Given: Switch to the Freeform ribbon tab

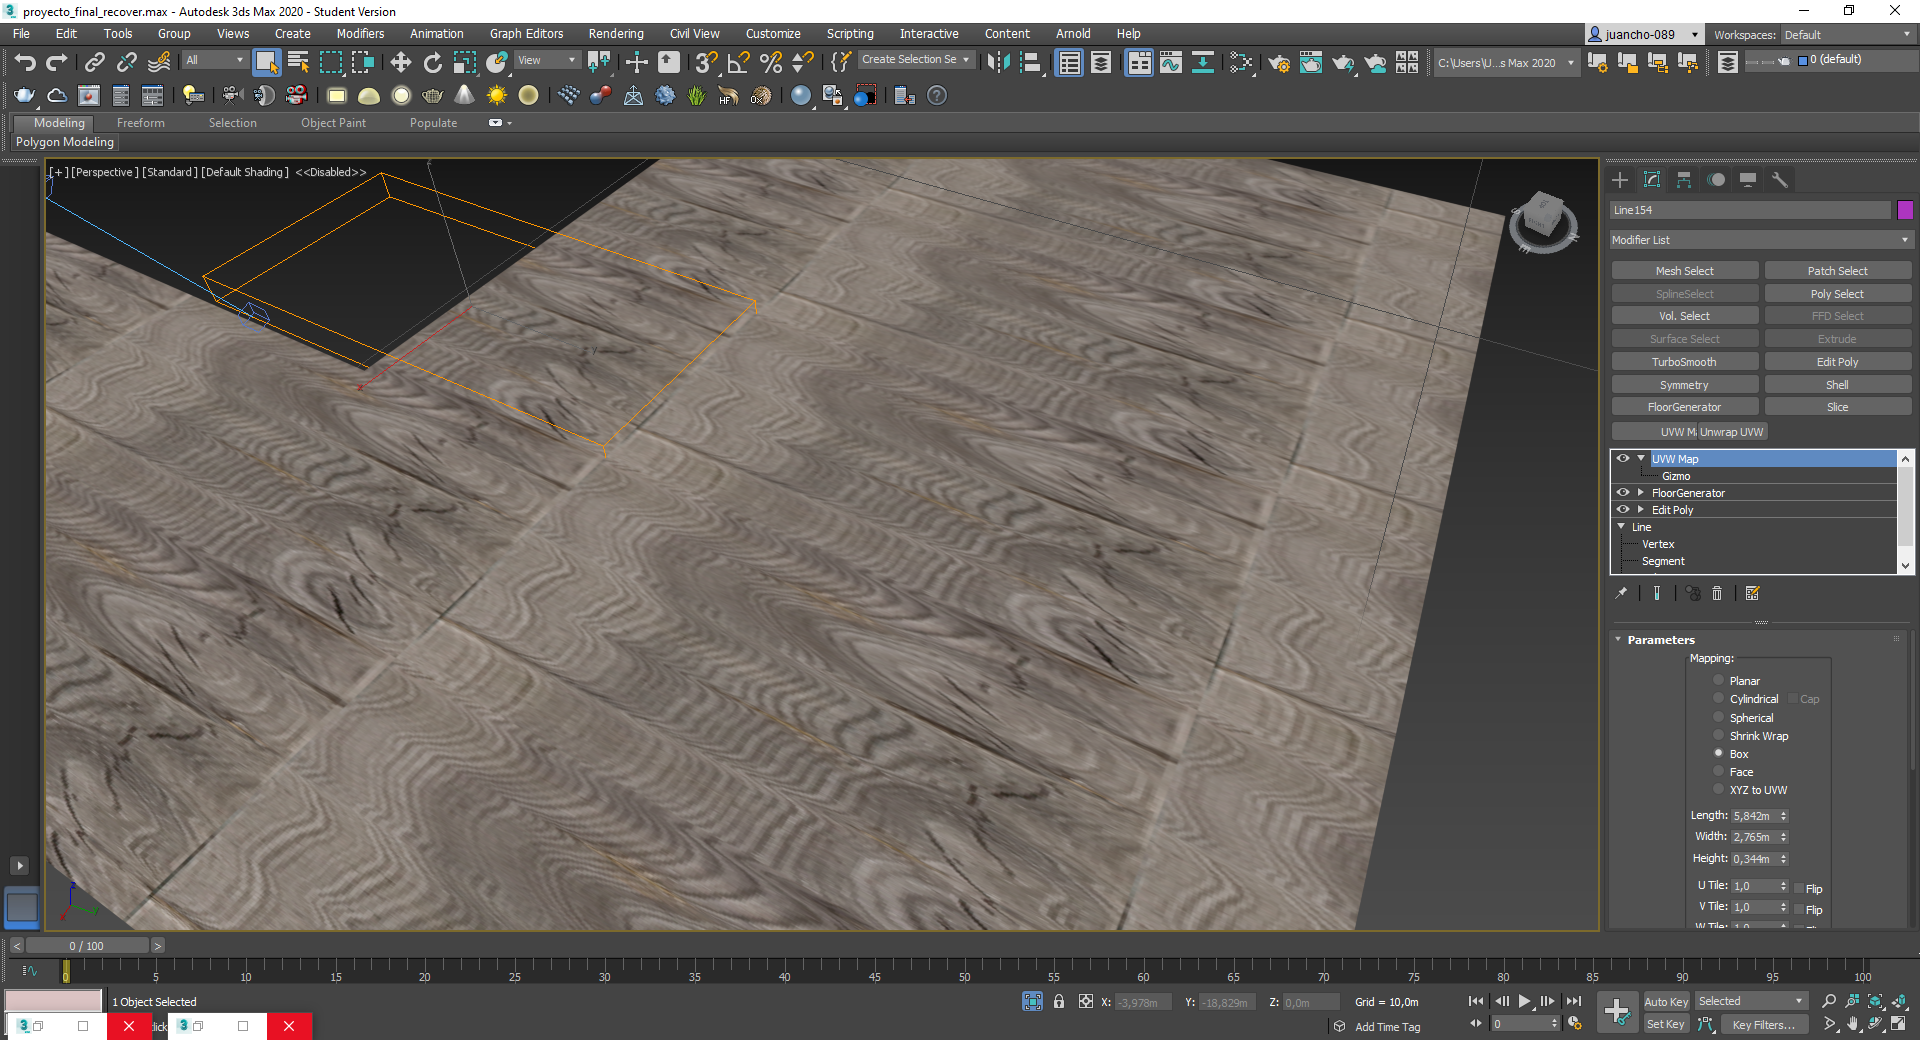Looking at the screenshot, I should point(140,123).
